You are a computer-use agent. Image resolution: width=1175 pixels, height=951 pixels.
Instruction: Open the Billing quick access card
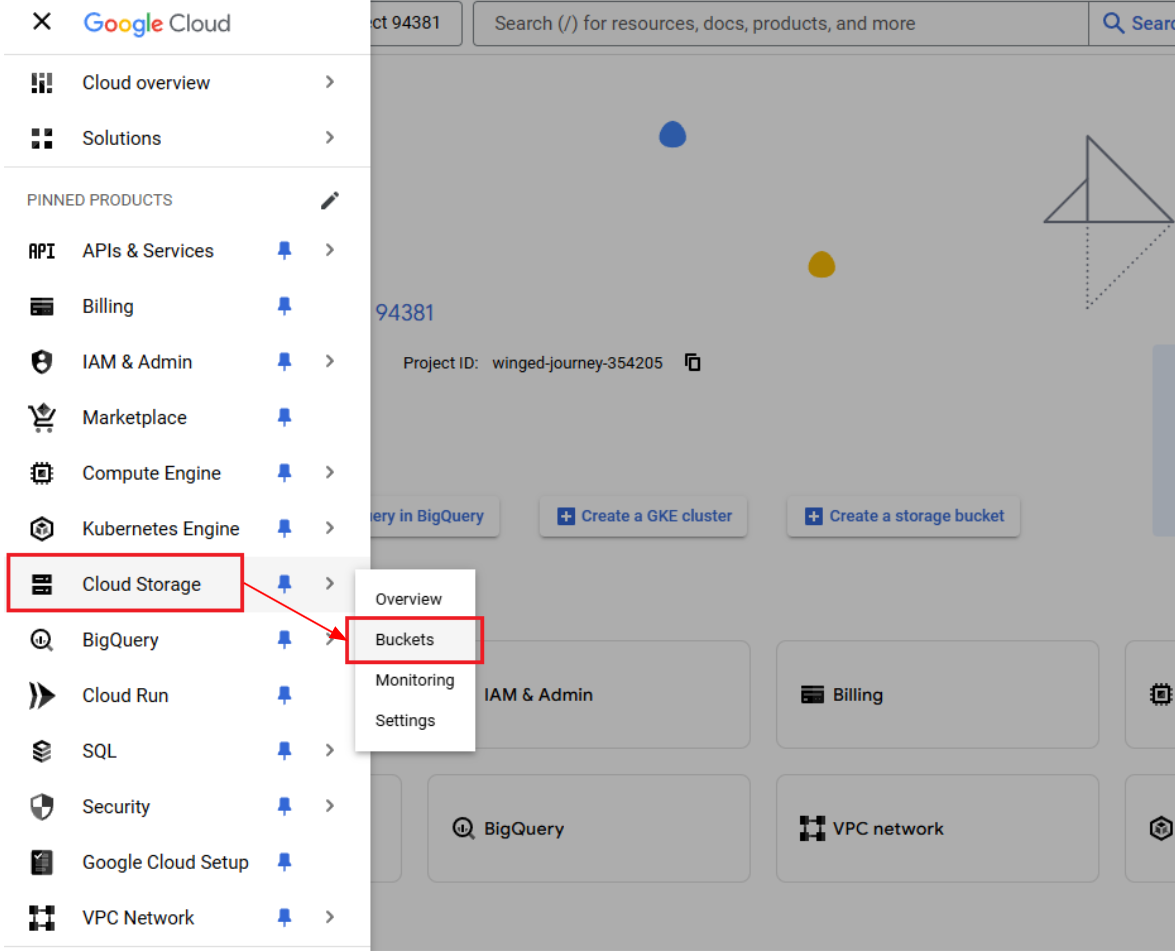point(937,695)
